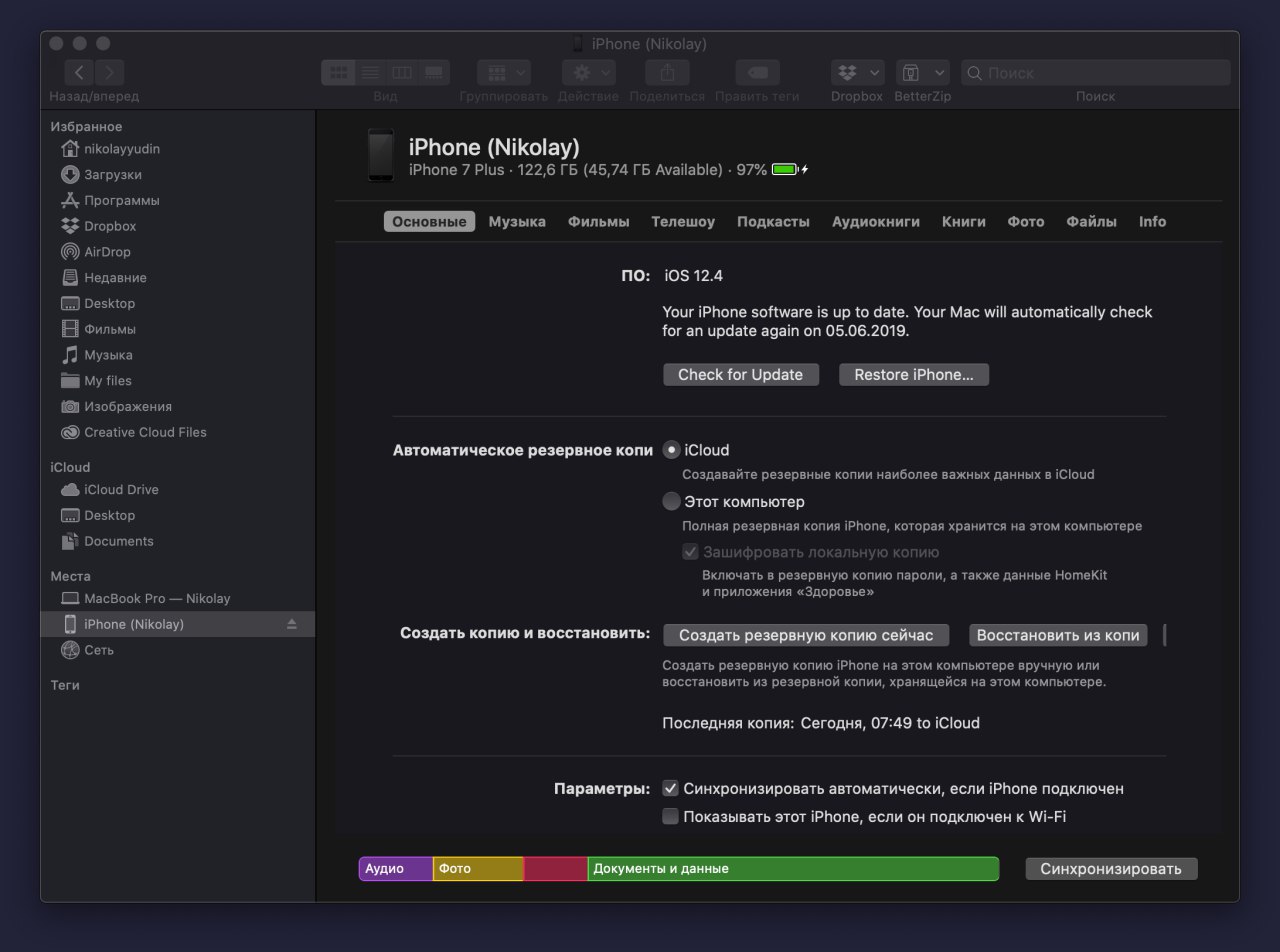
Task: Select iCloud backup radio button
Action: [x=671, y=450]
